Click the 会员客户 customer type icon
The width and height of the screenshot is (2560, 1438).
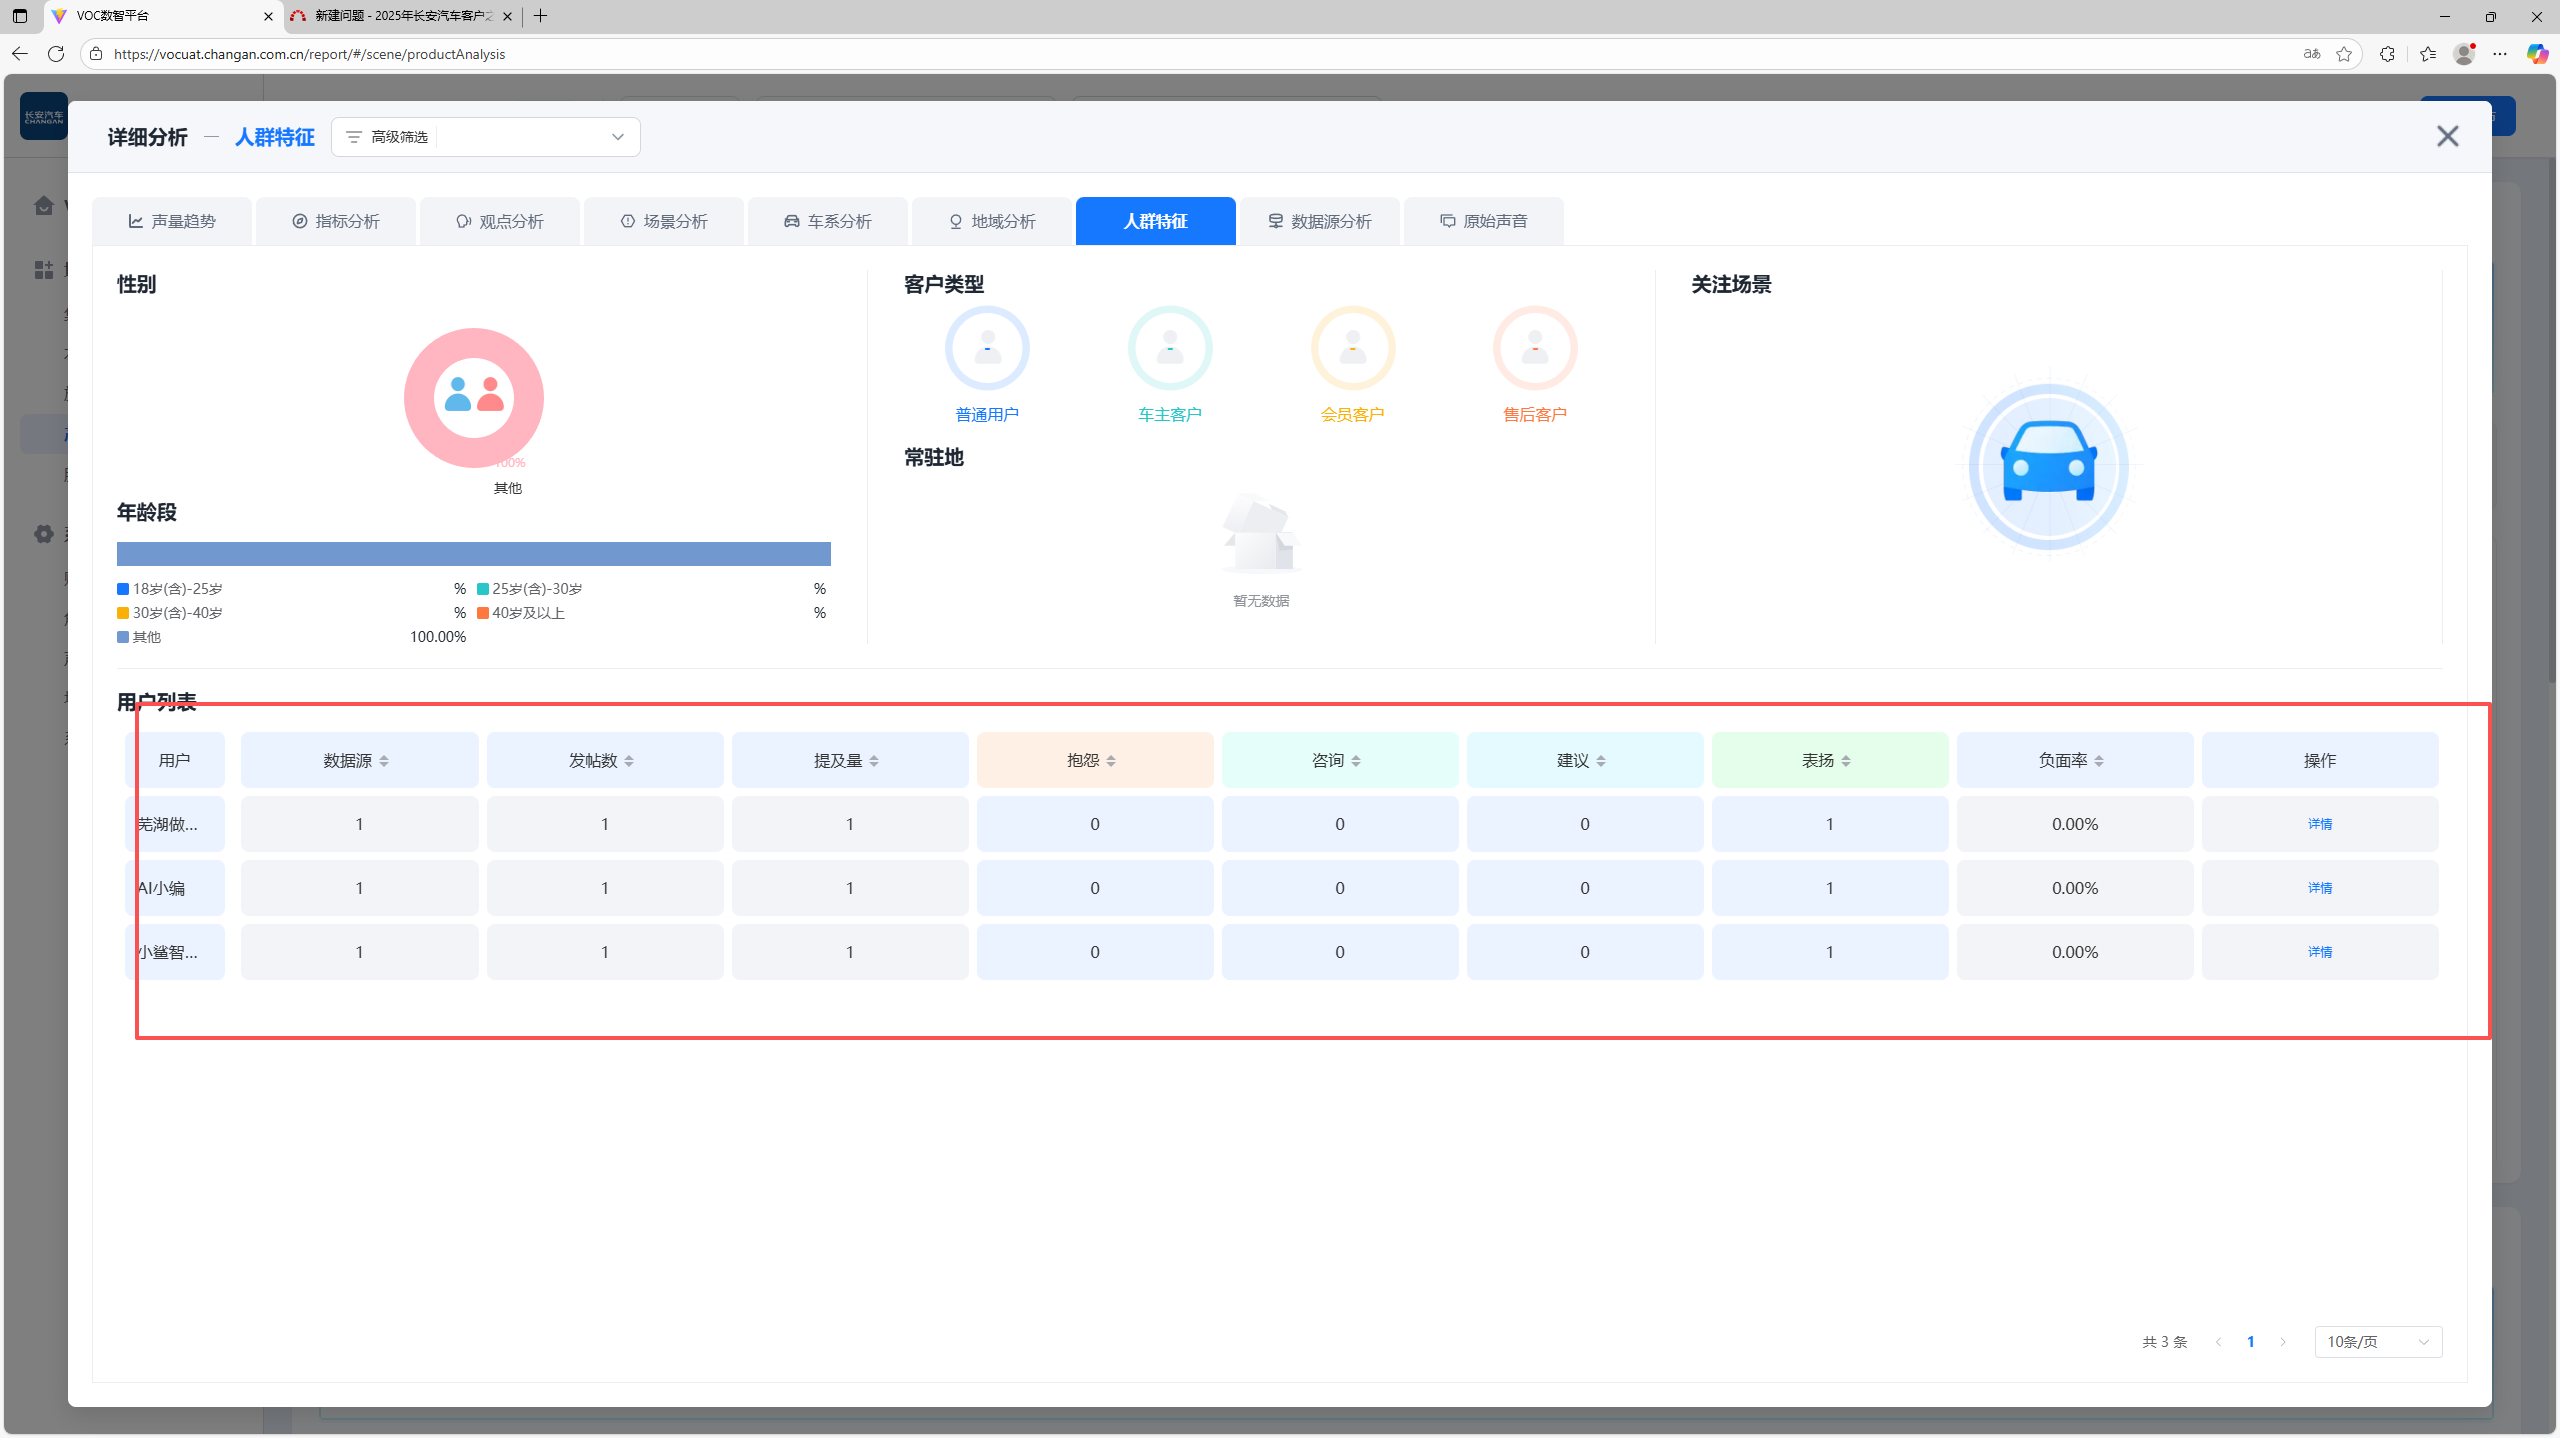[1352, 348]
